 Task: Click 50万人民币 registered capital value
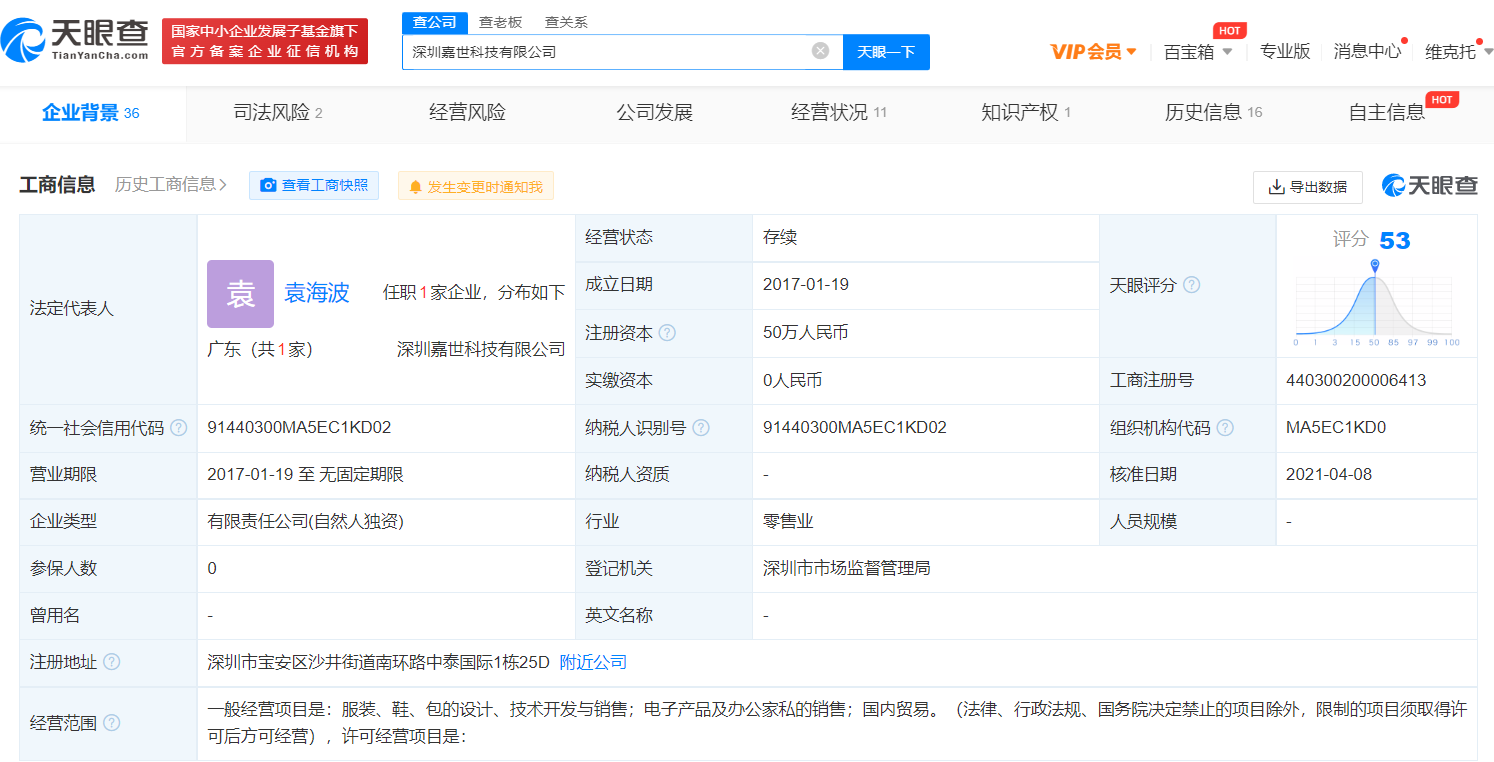806,333
